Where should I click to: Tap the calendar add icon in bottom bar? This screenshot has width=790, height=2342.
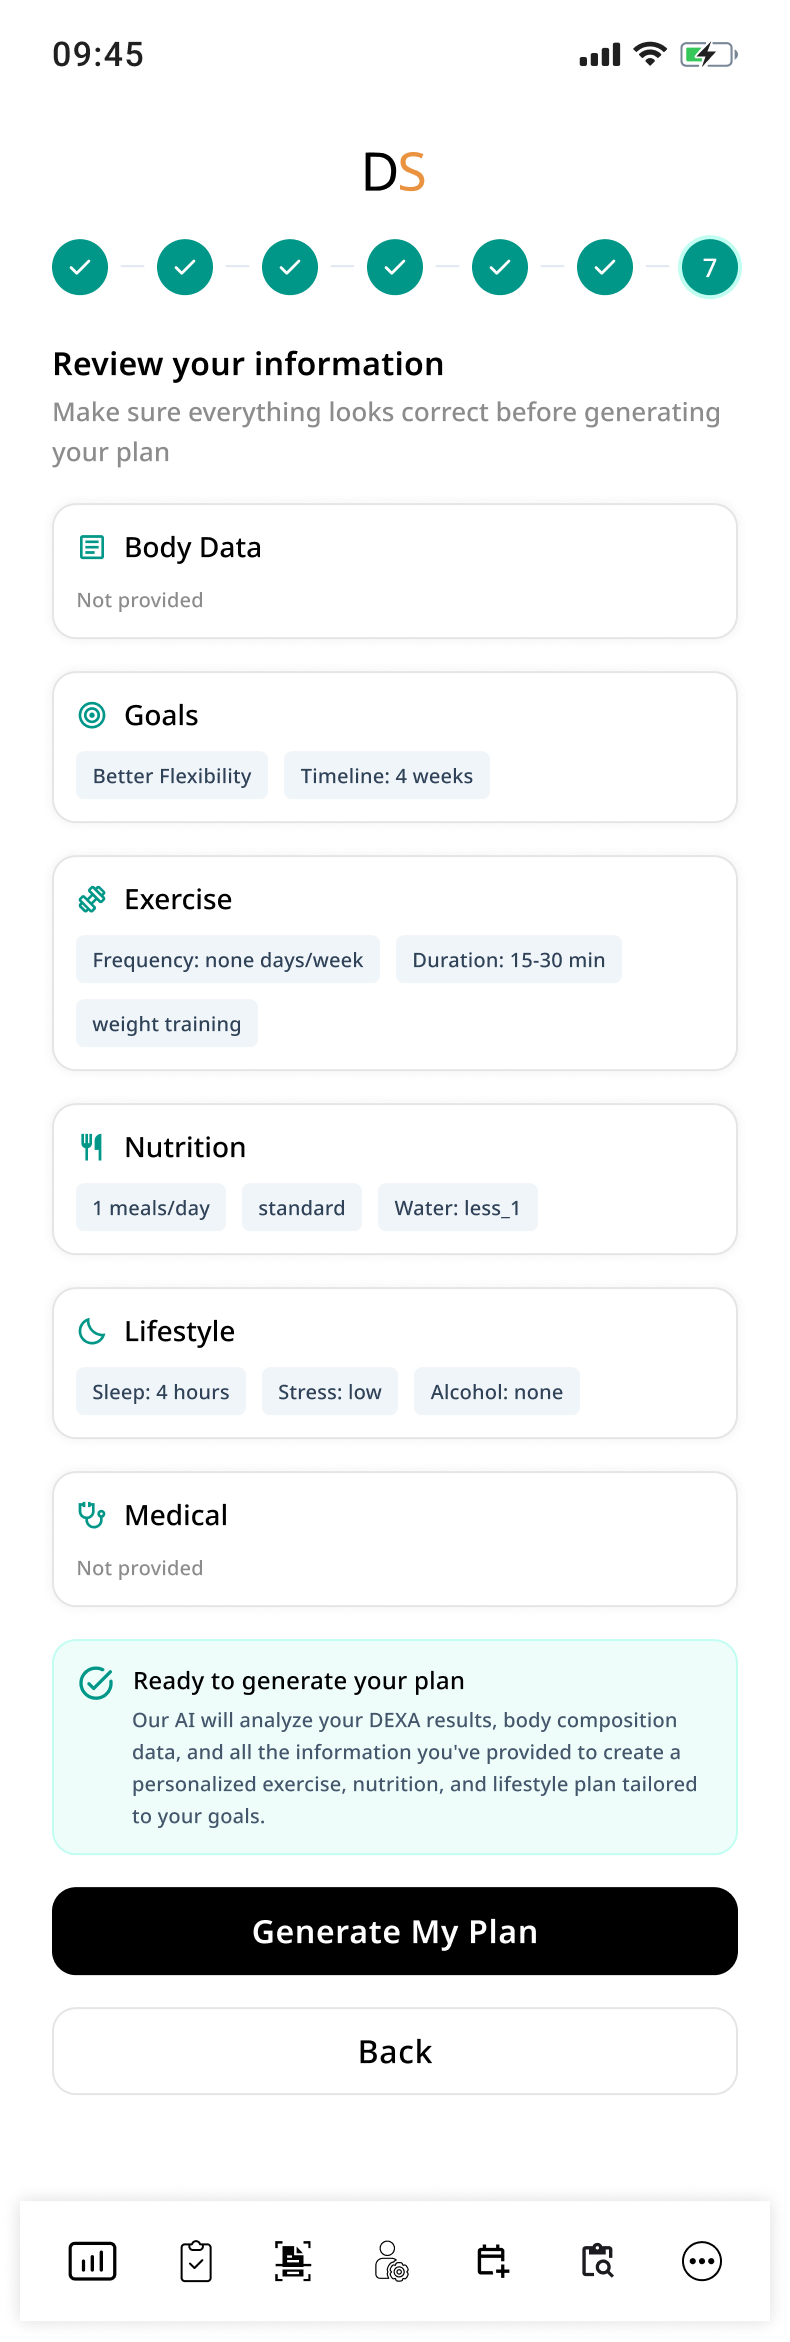pos(493,2261)
